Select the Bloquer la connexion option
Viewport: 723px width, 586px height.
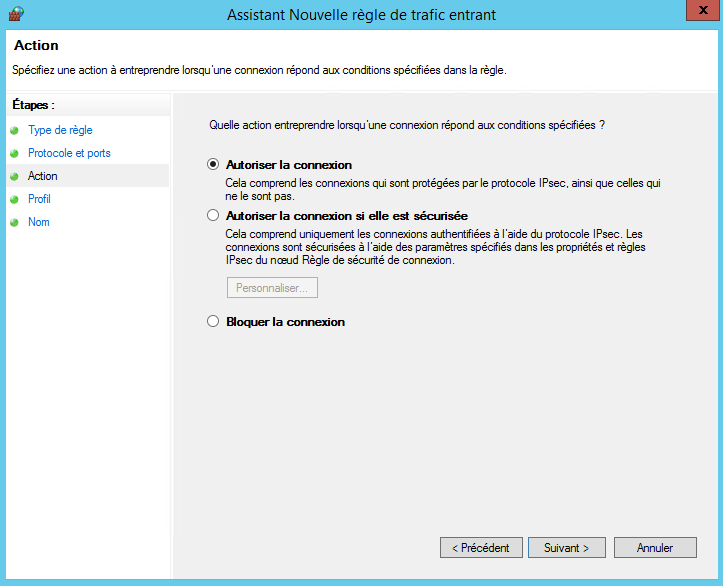click(x=212, y=322)
